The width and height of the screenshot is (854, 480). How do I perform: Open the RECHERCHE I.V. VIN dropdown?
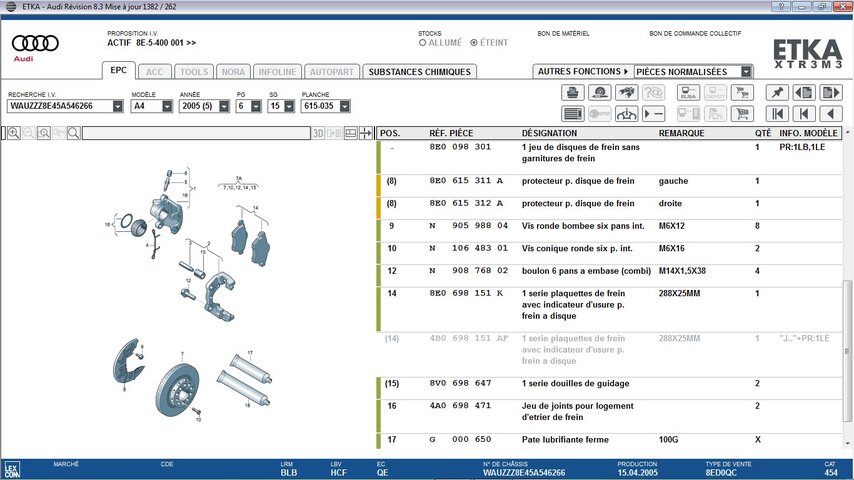pyautogui.click(x=118, y=106)
